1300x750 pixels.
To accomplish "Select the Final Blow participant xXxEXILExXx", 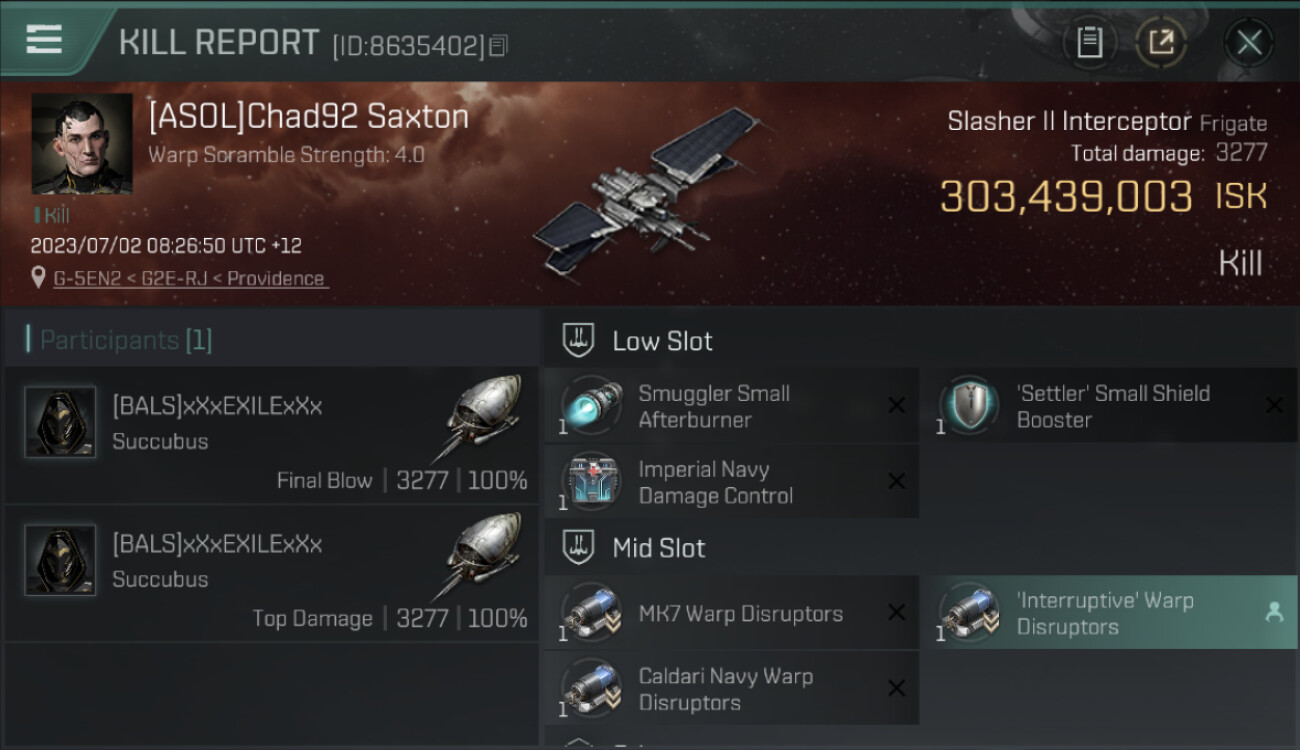I will [271, 435].
